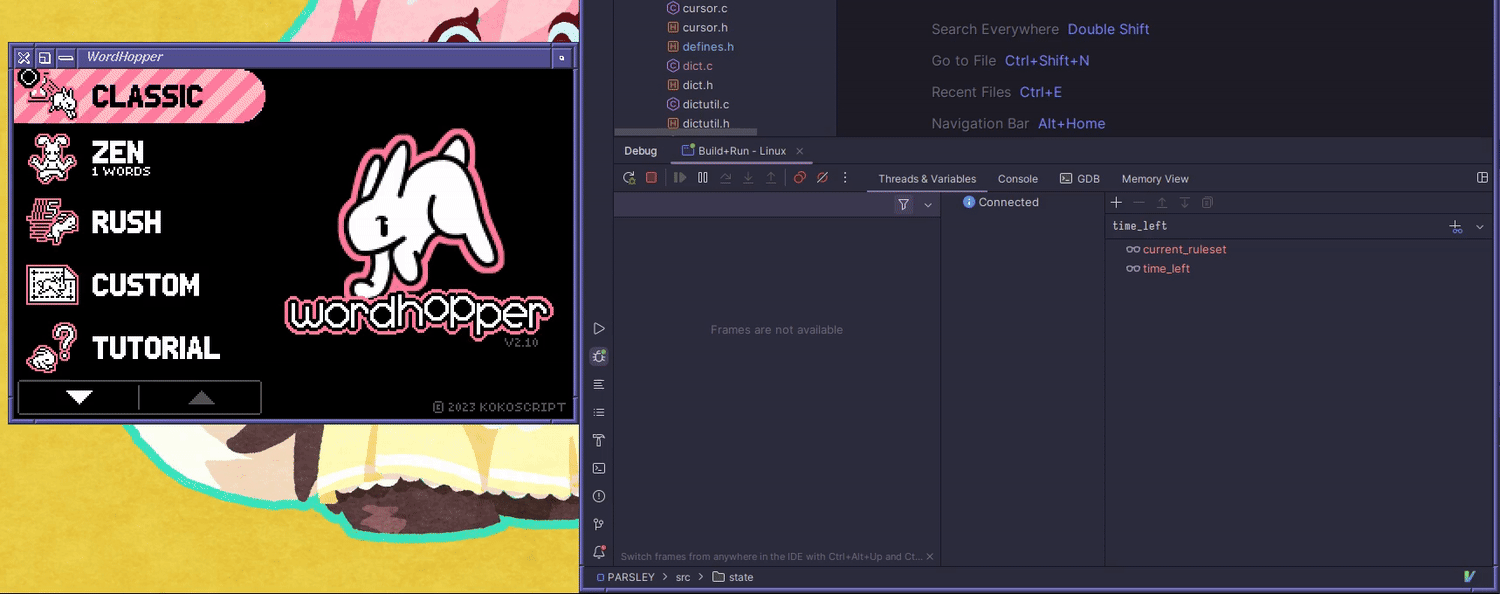Stop the running debug process
The width and height of the screenshot is (1500, 594).
(x=651, y=178)
